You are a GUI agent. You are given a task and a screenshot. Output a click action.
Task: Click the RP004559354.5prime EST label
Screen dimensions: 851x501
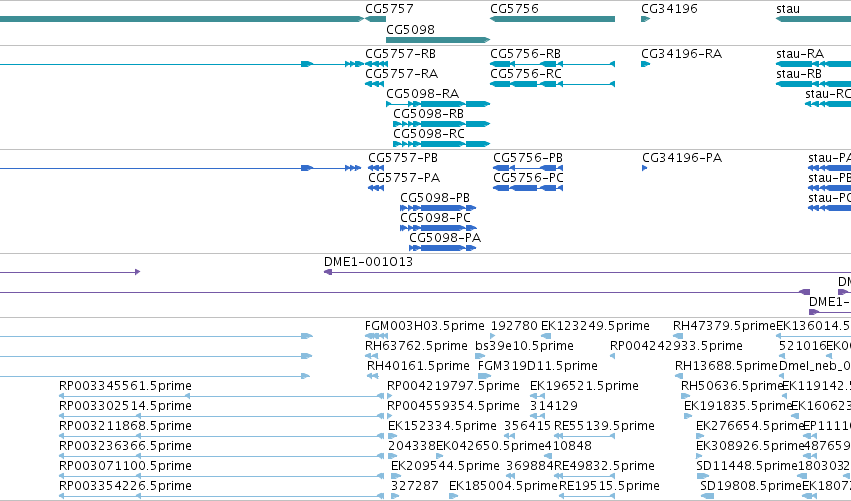click(454, 407)
